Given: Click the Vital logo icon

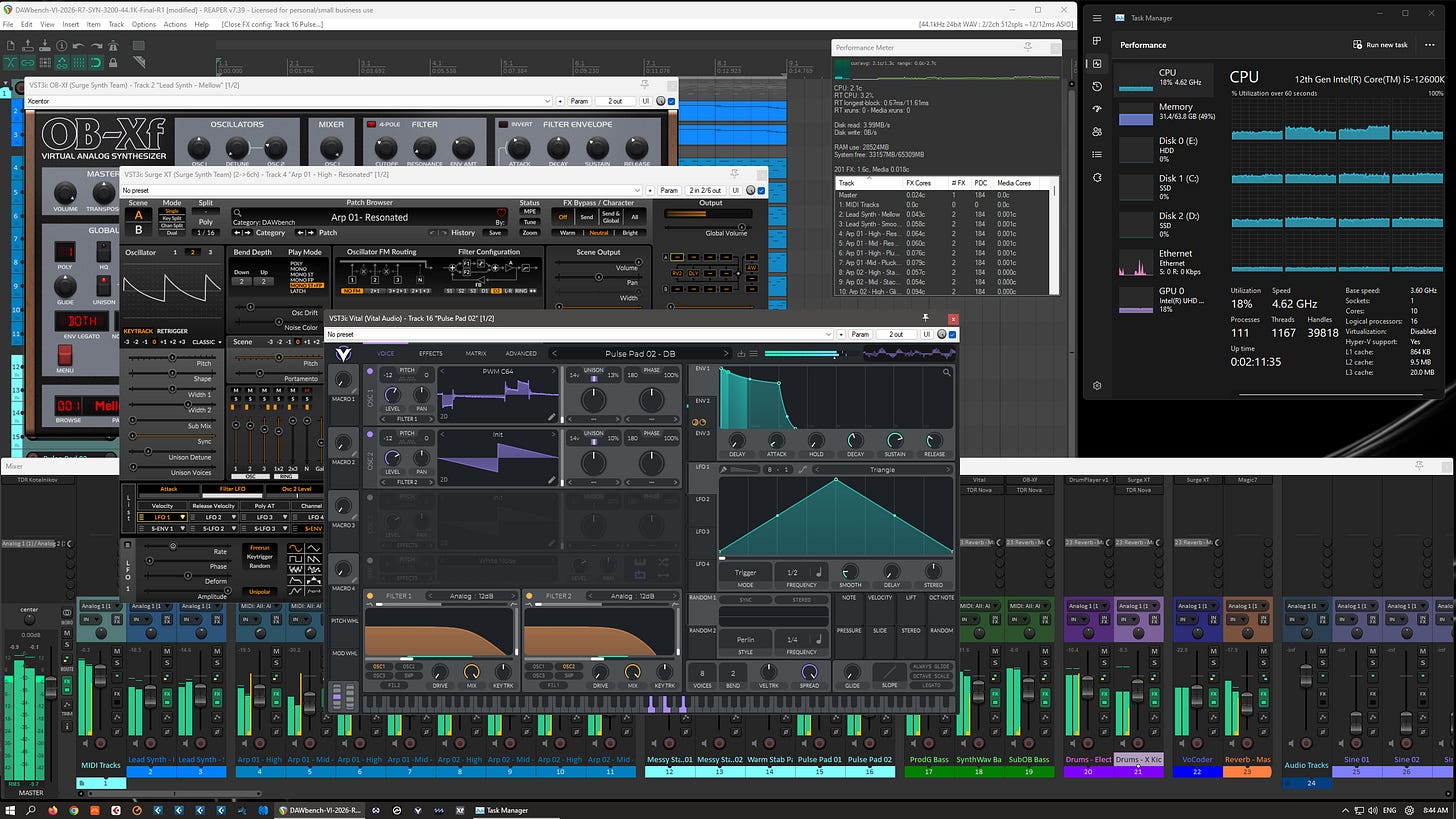Looking at the screenshot, I should (x=343, y=353).
